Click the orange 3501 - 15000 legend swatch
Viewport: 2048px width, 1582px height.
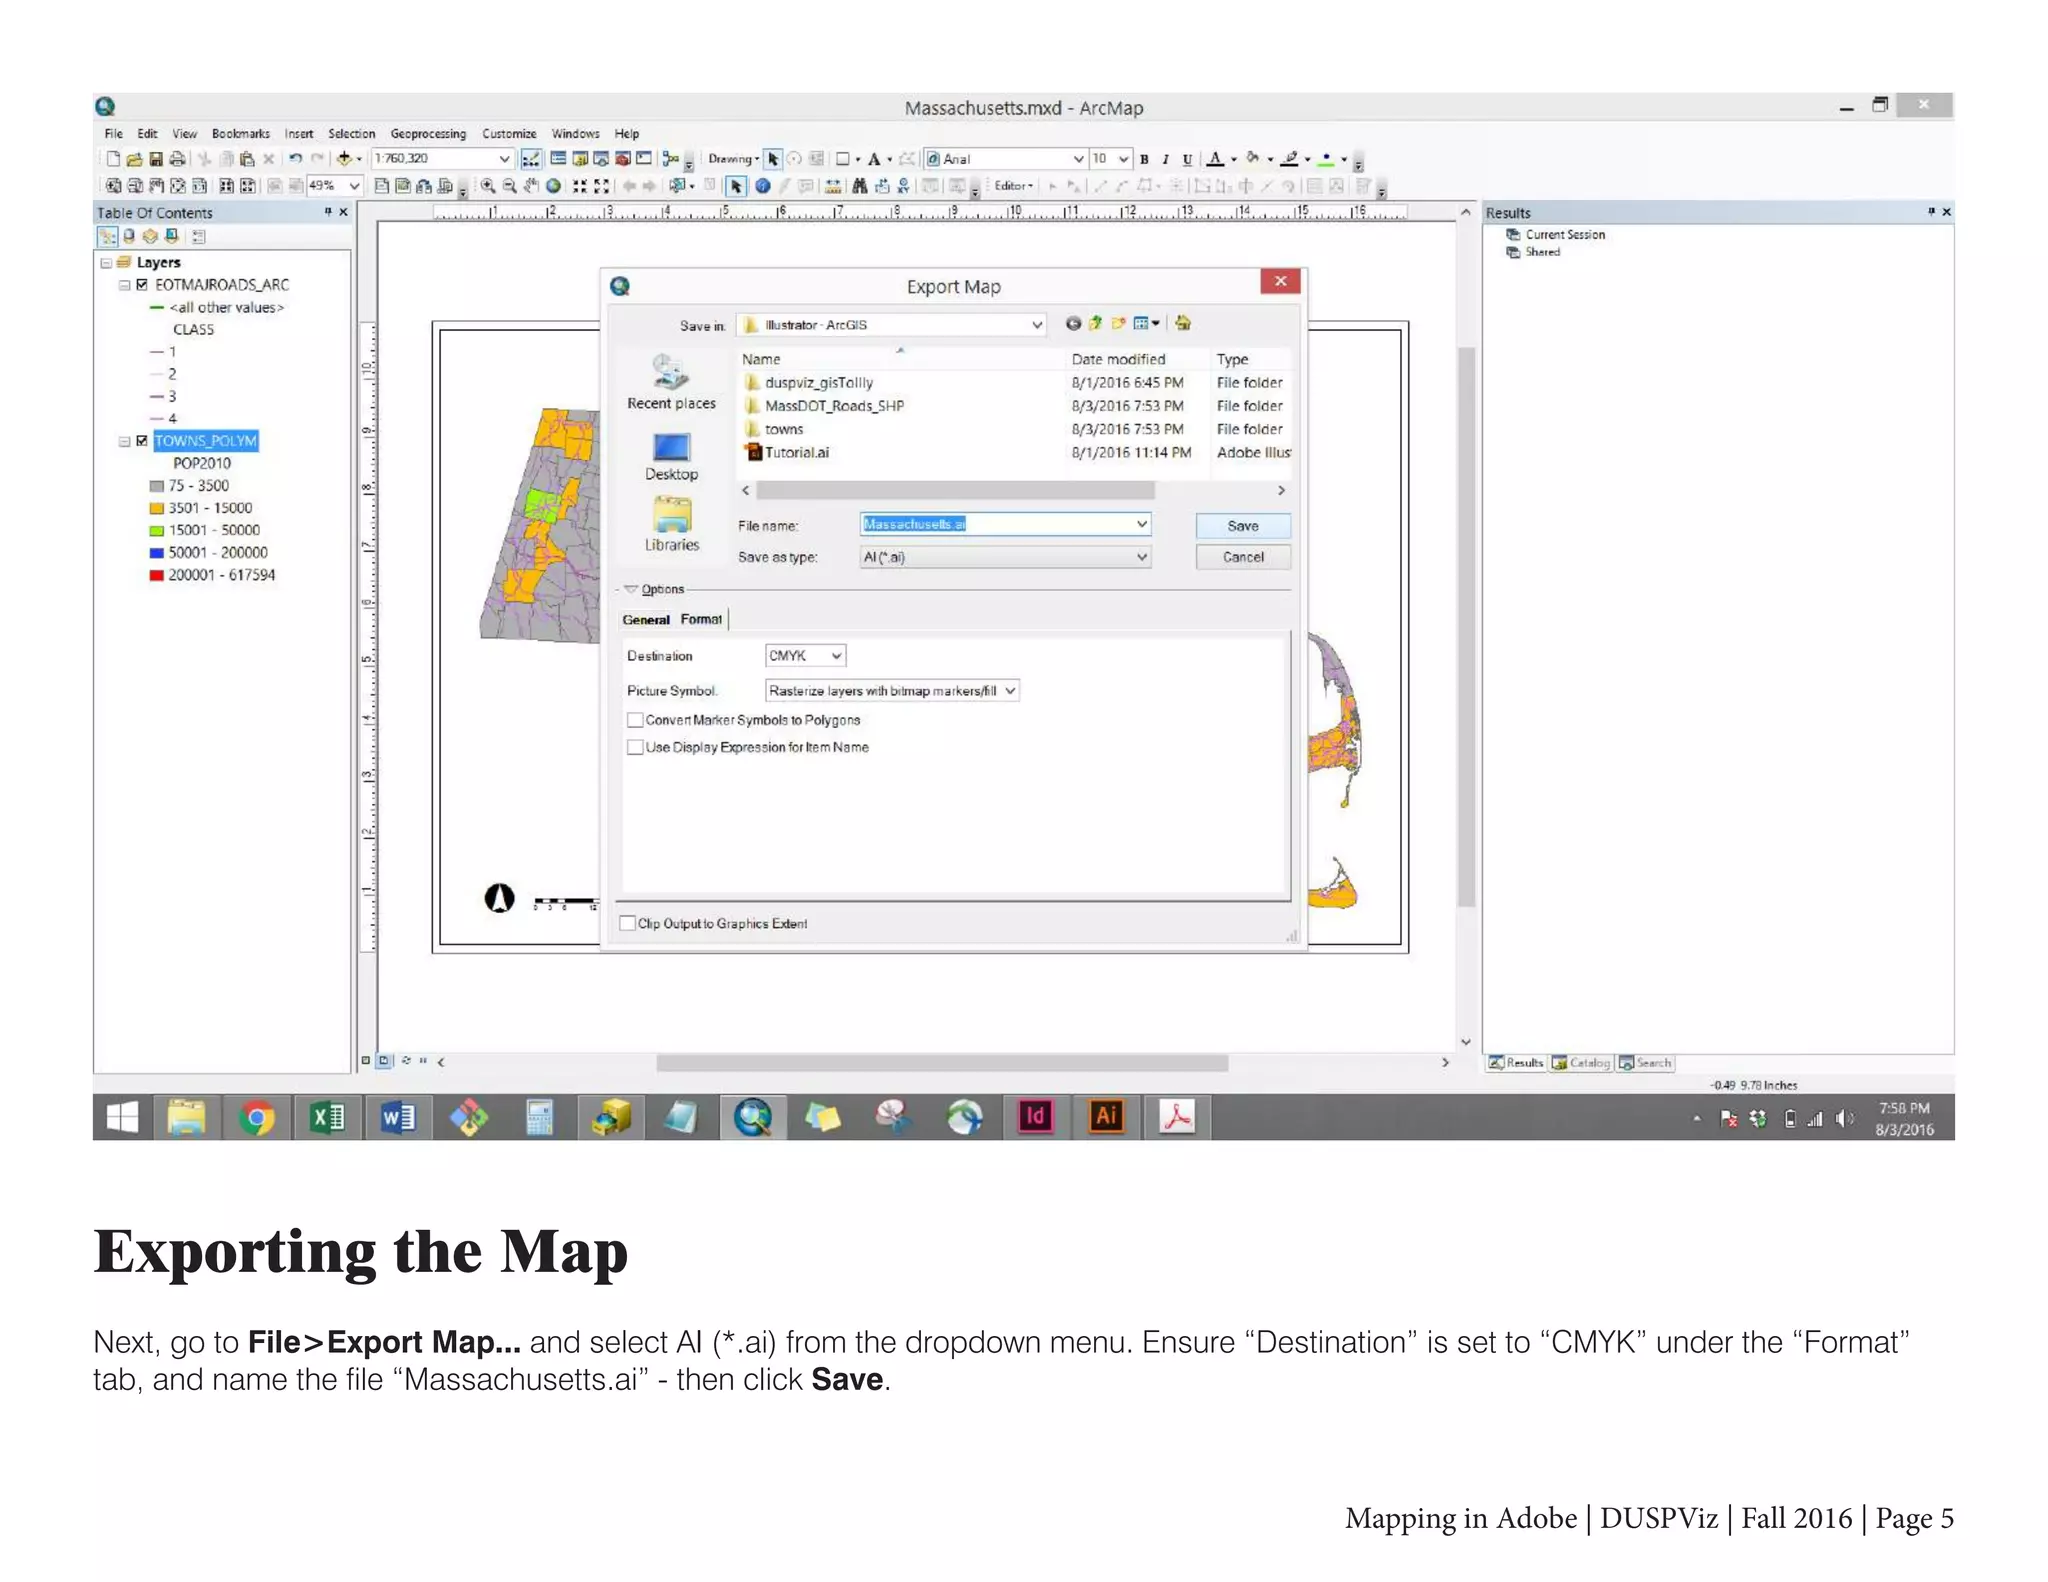156,508
